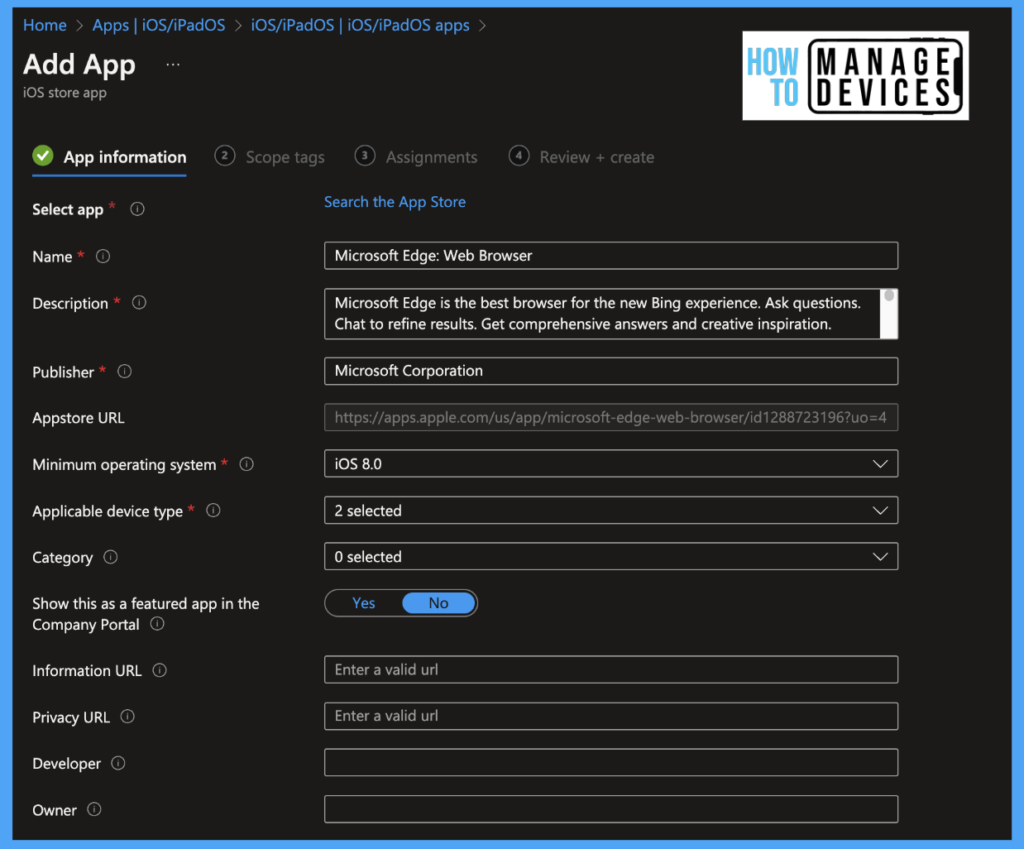The height and width of the screenshot is (849, 1024).
Task: Switch to the Assignments step
Action: pyautogui.click(x=416, y=157)
